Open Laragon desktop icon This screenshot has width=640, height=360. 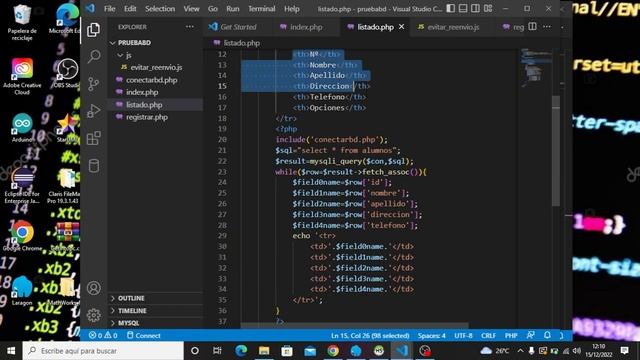tap(22, 291)
